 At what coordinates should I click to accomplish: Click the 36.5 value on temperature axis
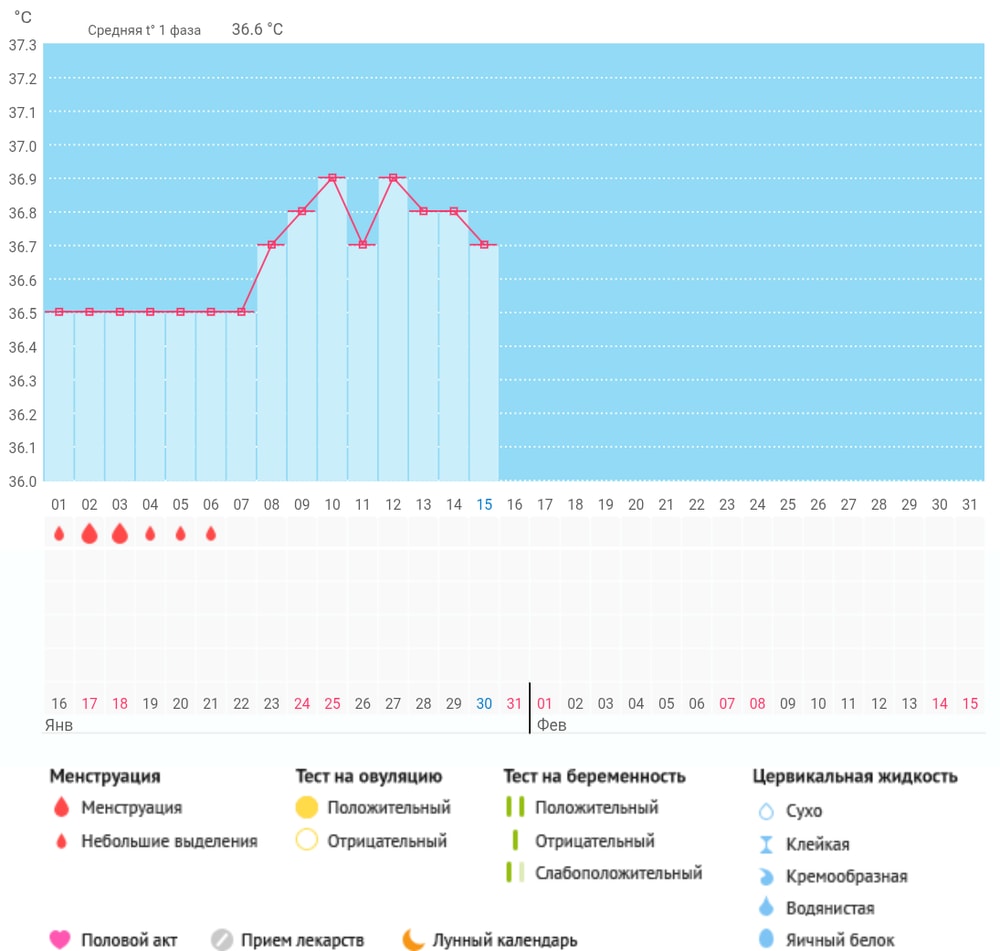click(22, 313)
